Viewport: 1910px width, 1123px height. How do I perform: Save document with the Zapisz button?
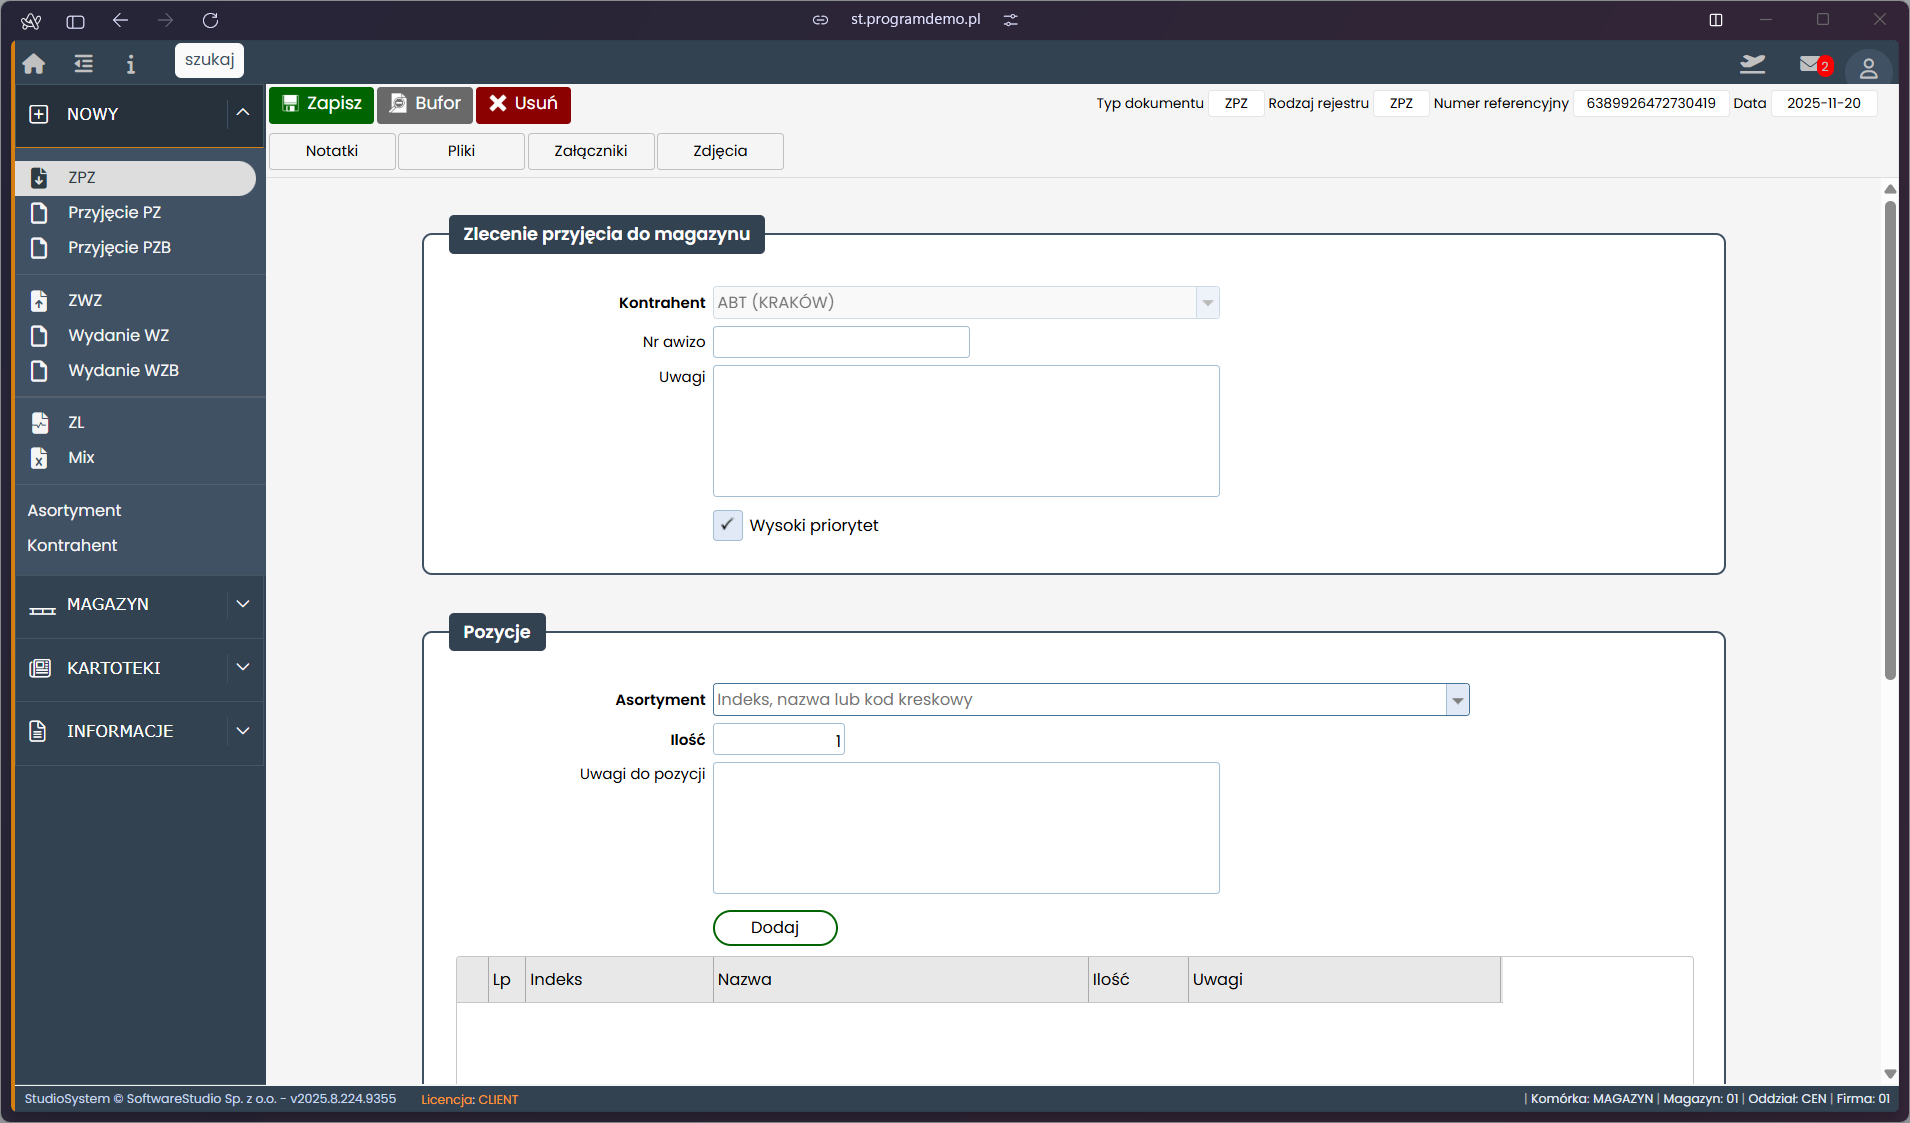pos(321,104)
